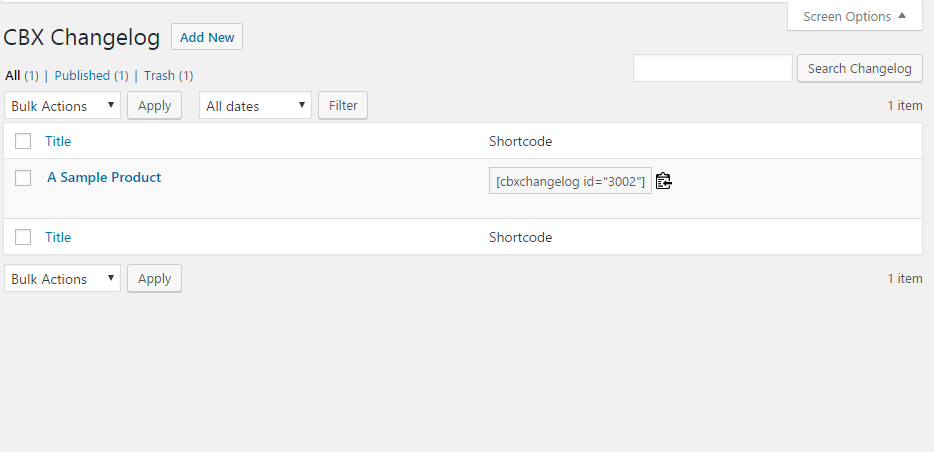The image size is (934, 452).
Task: Toggle the footer select-all checkbox
Action: [x=23, y=237]
